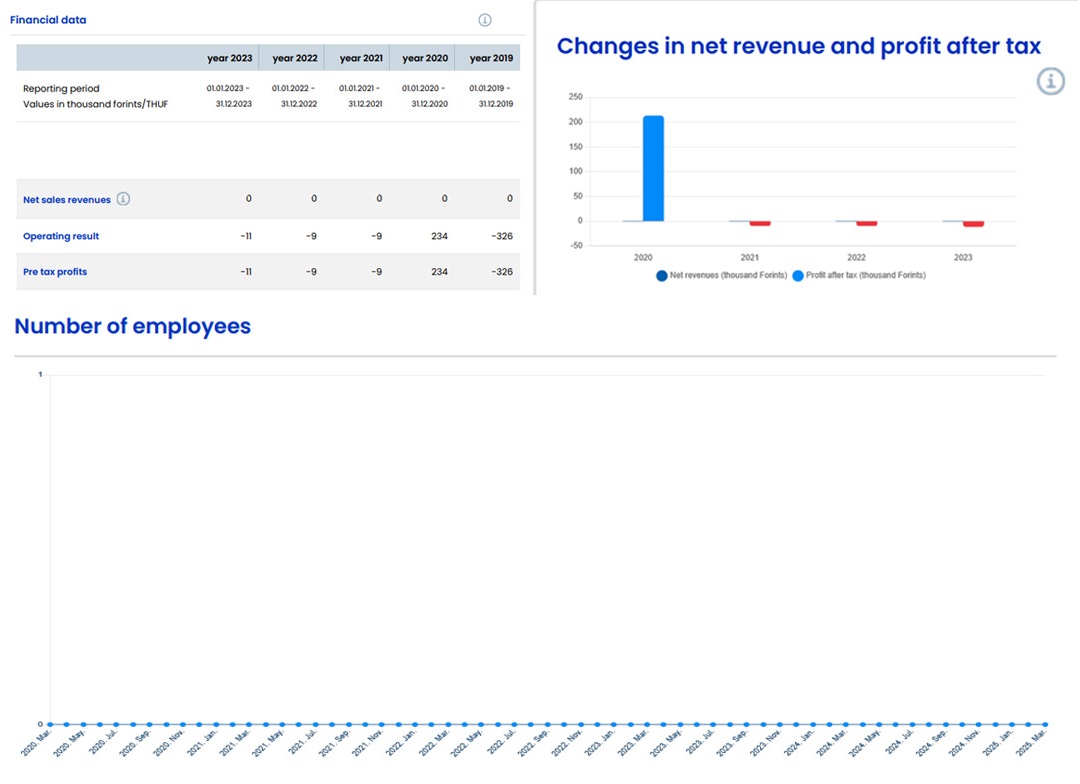Open the Net sales revenues row label
Screen dimensions: 1080x784
pos(67,200)
